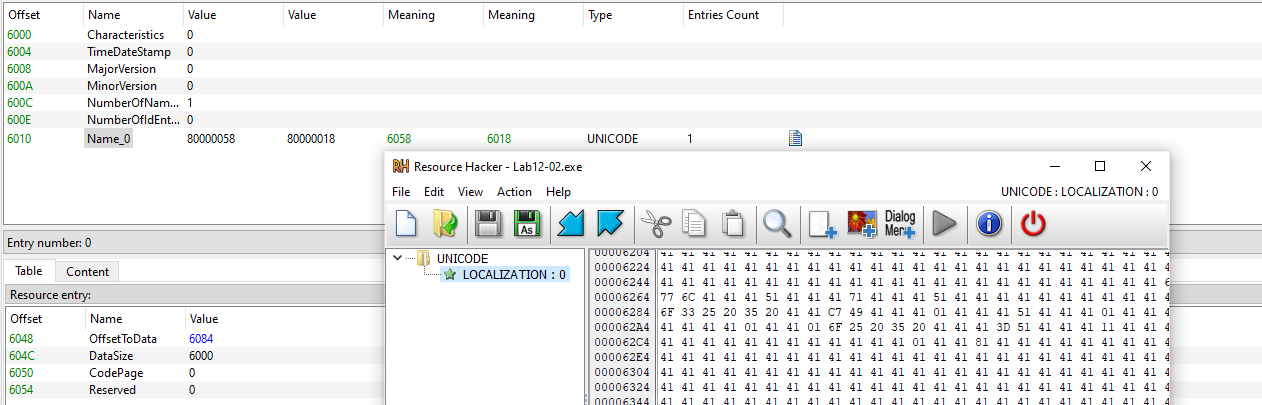Click green meaning value 6058
Image resolution: width=1262 pixels, height=405 pixels.
pyautogui.click(x=399, y=139)
